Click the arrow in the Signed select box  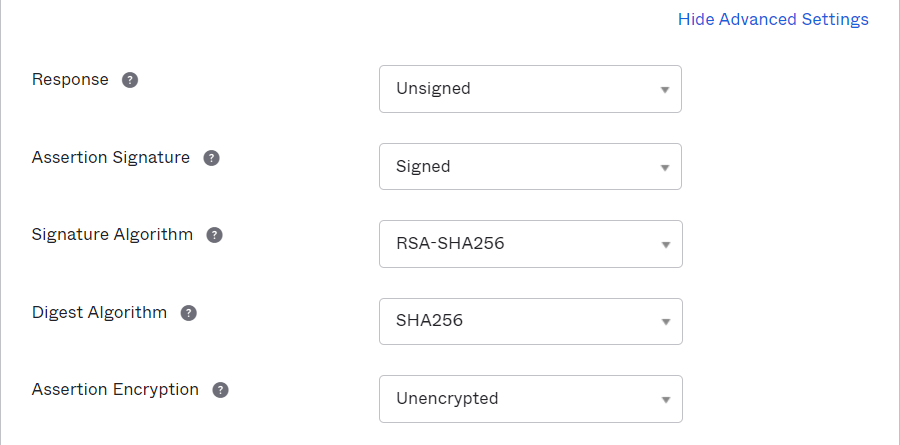[x=665, y=168]
